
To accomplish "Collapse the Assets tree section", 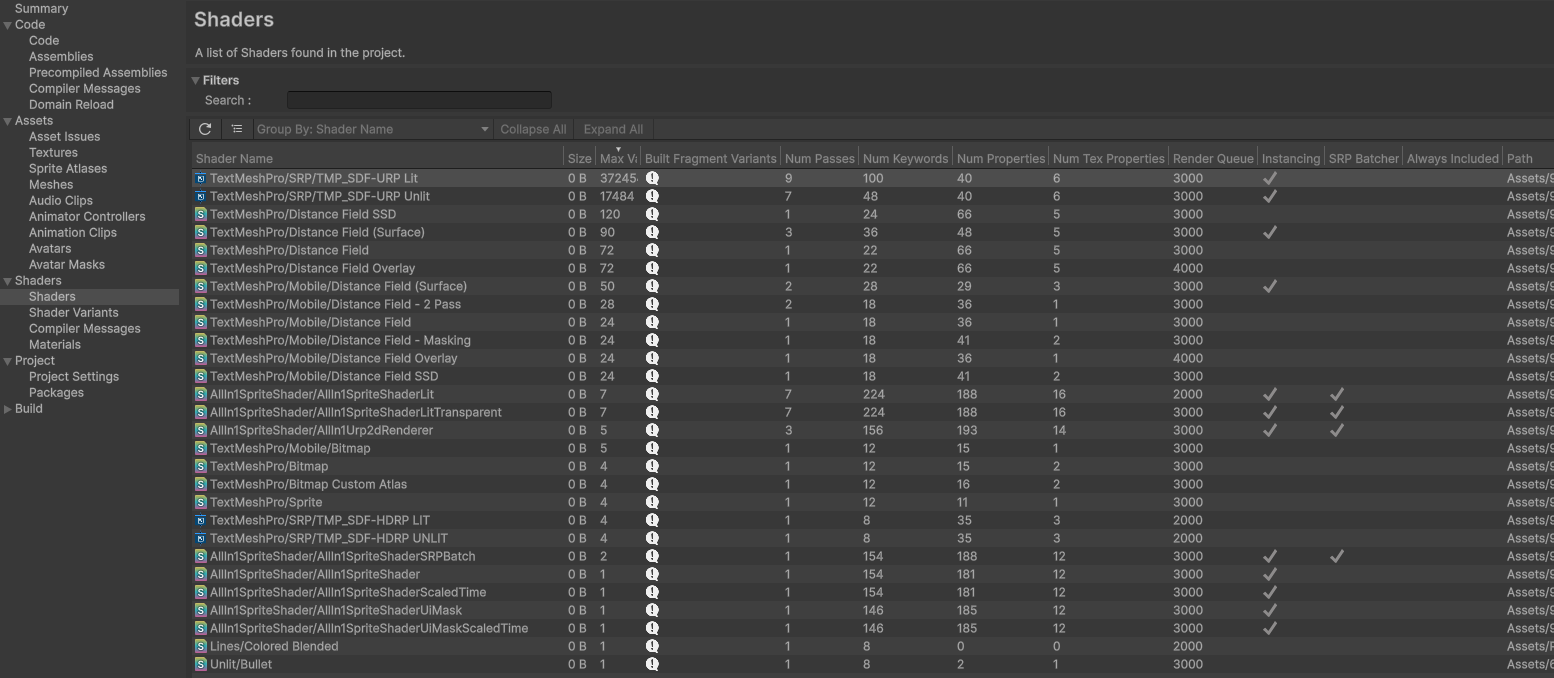I will click(7, 121).
